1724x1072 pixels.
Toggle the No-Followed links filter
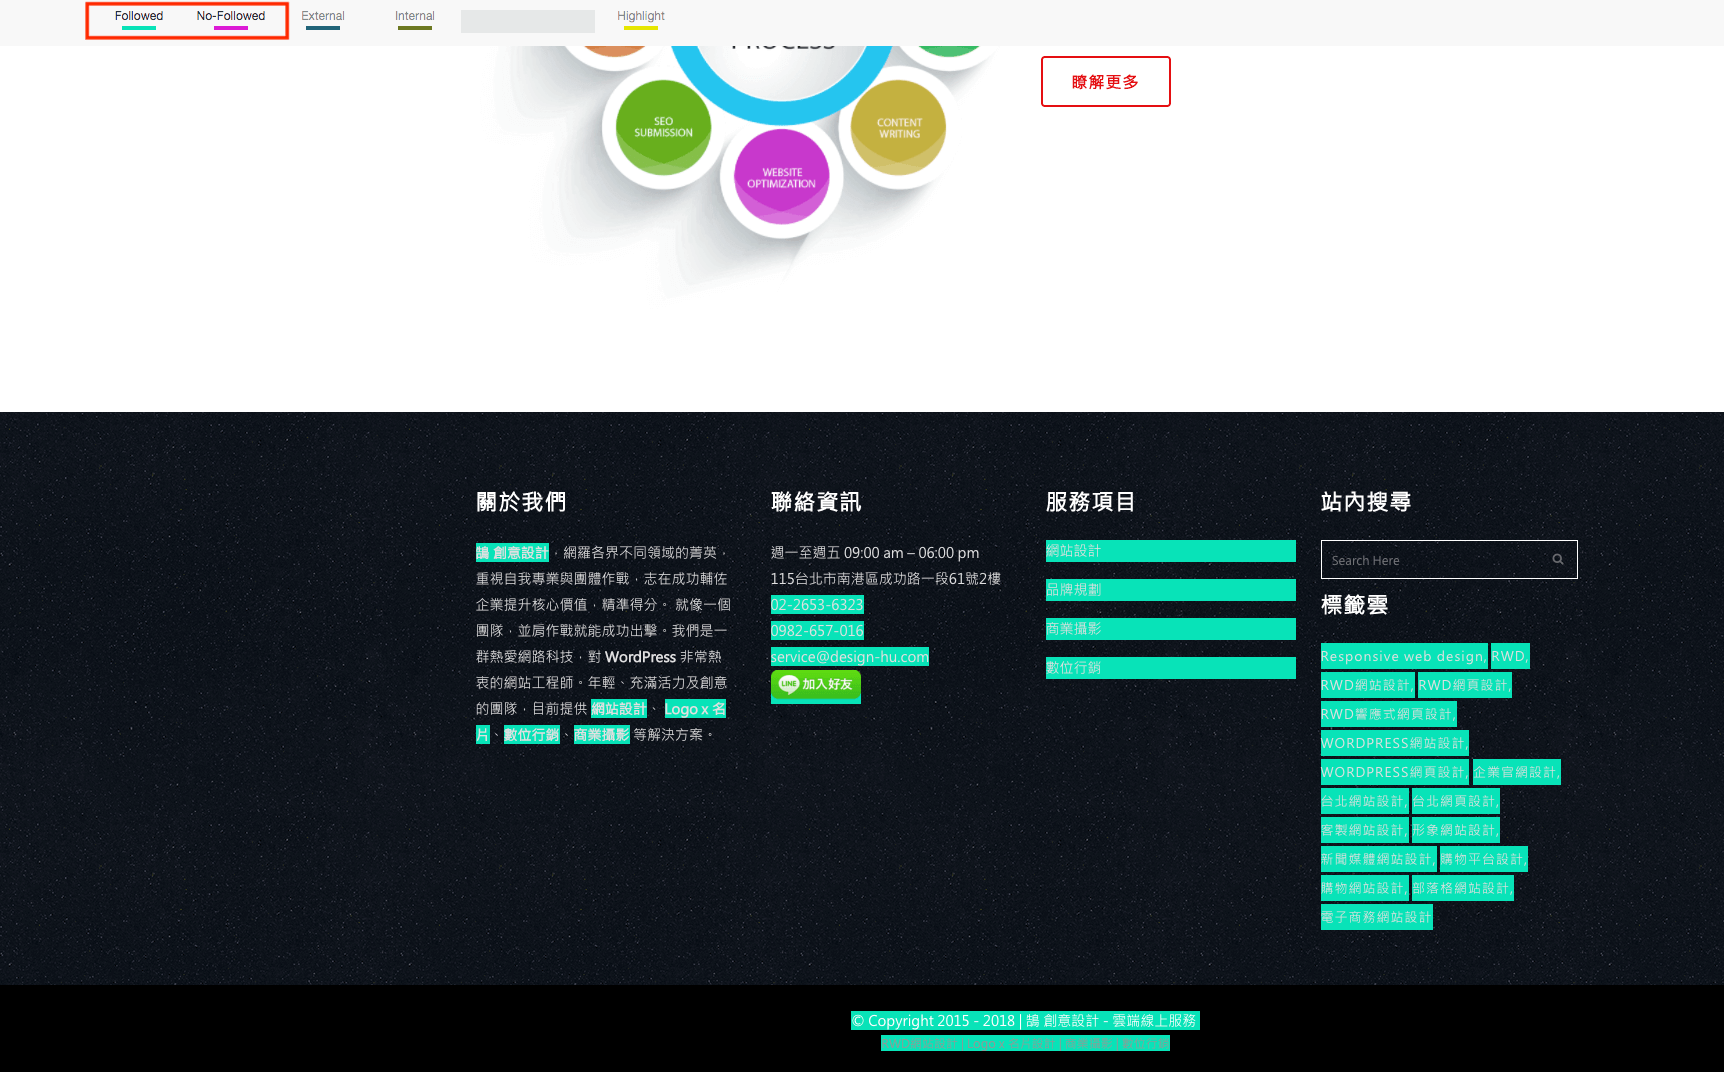230,17
